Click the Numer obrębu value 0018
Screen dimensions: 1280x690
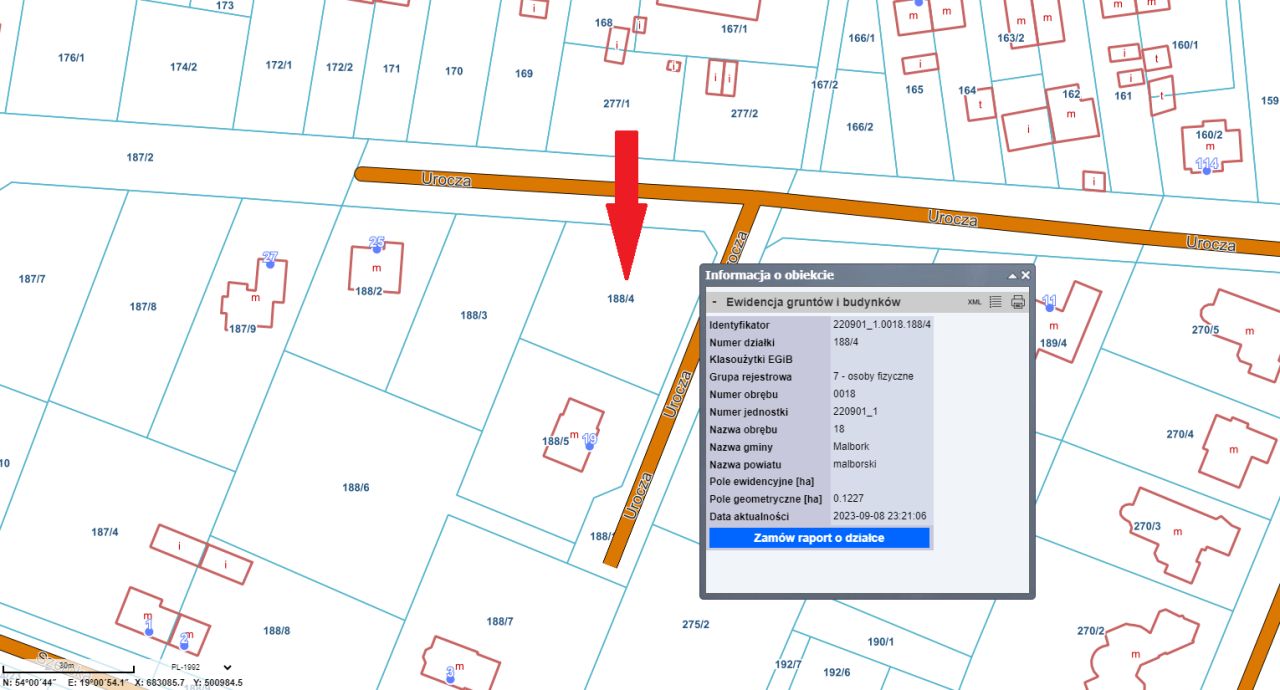pos(844,394)
